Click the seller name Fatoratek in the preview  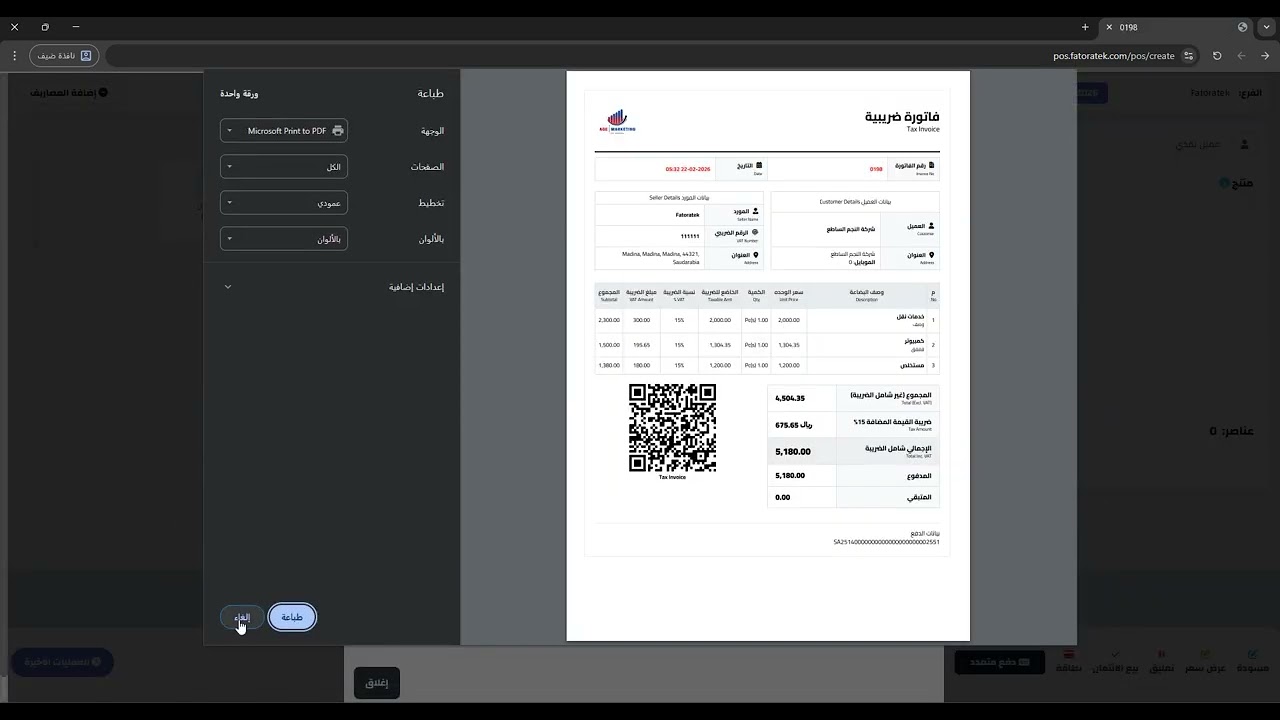688,215
